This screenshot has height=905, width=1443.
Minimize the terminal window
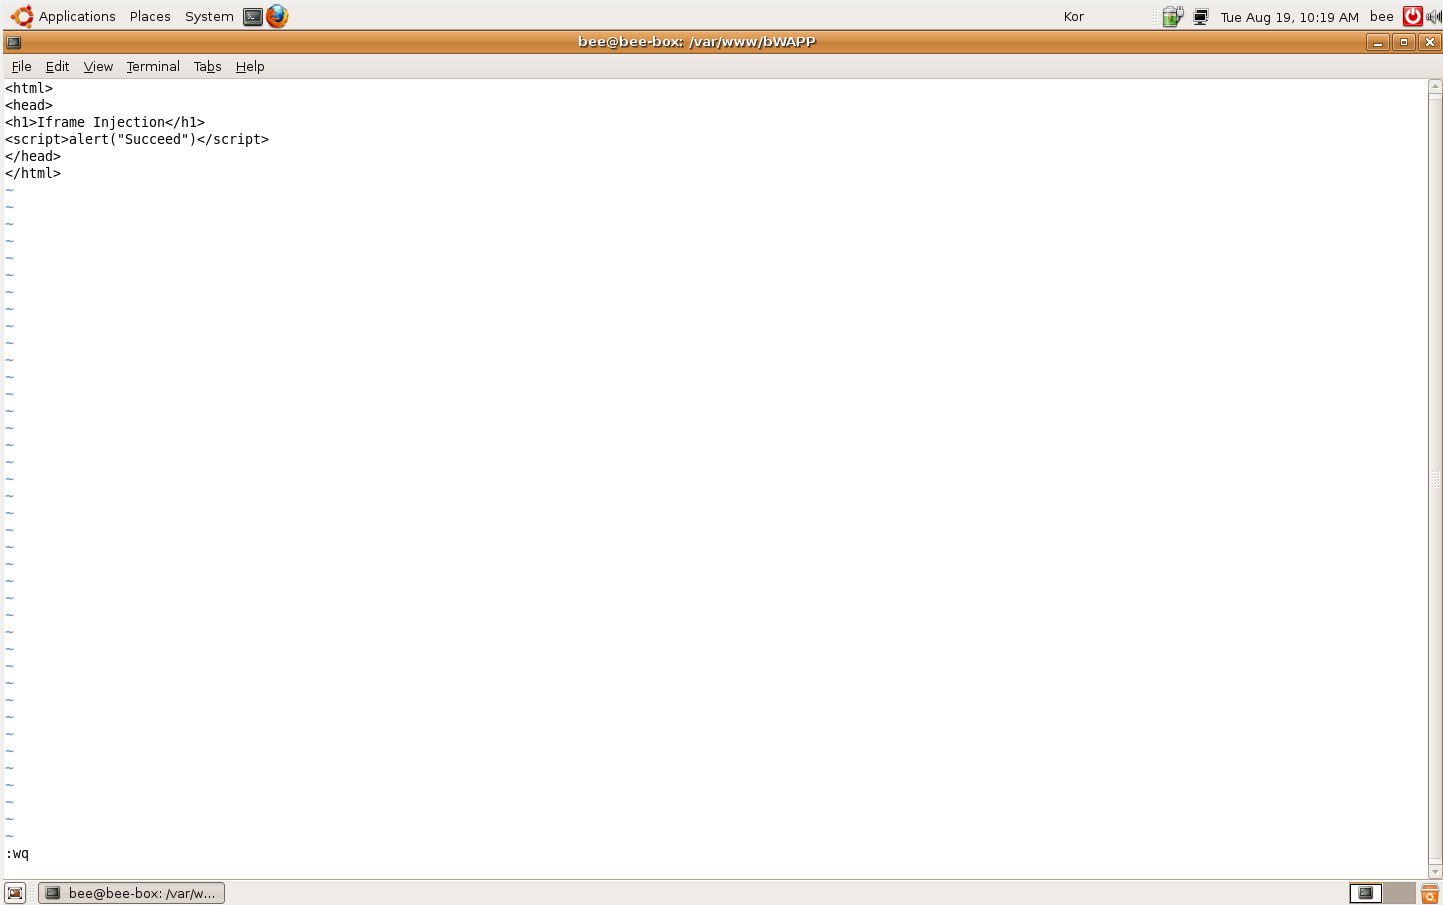pos(1378,42)
